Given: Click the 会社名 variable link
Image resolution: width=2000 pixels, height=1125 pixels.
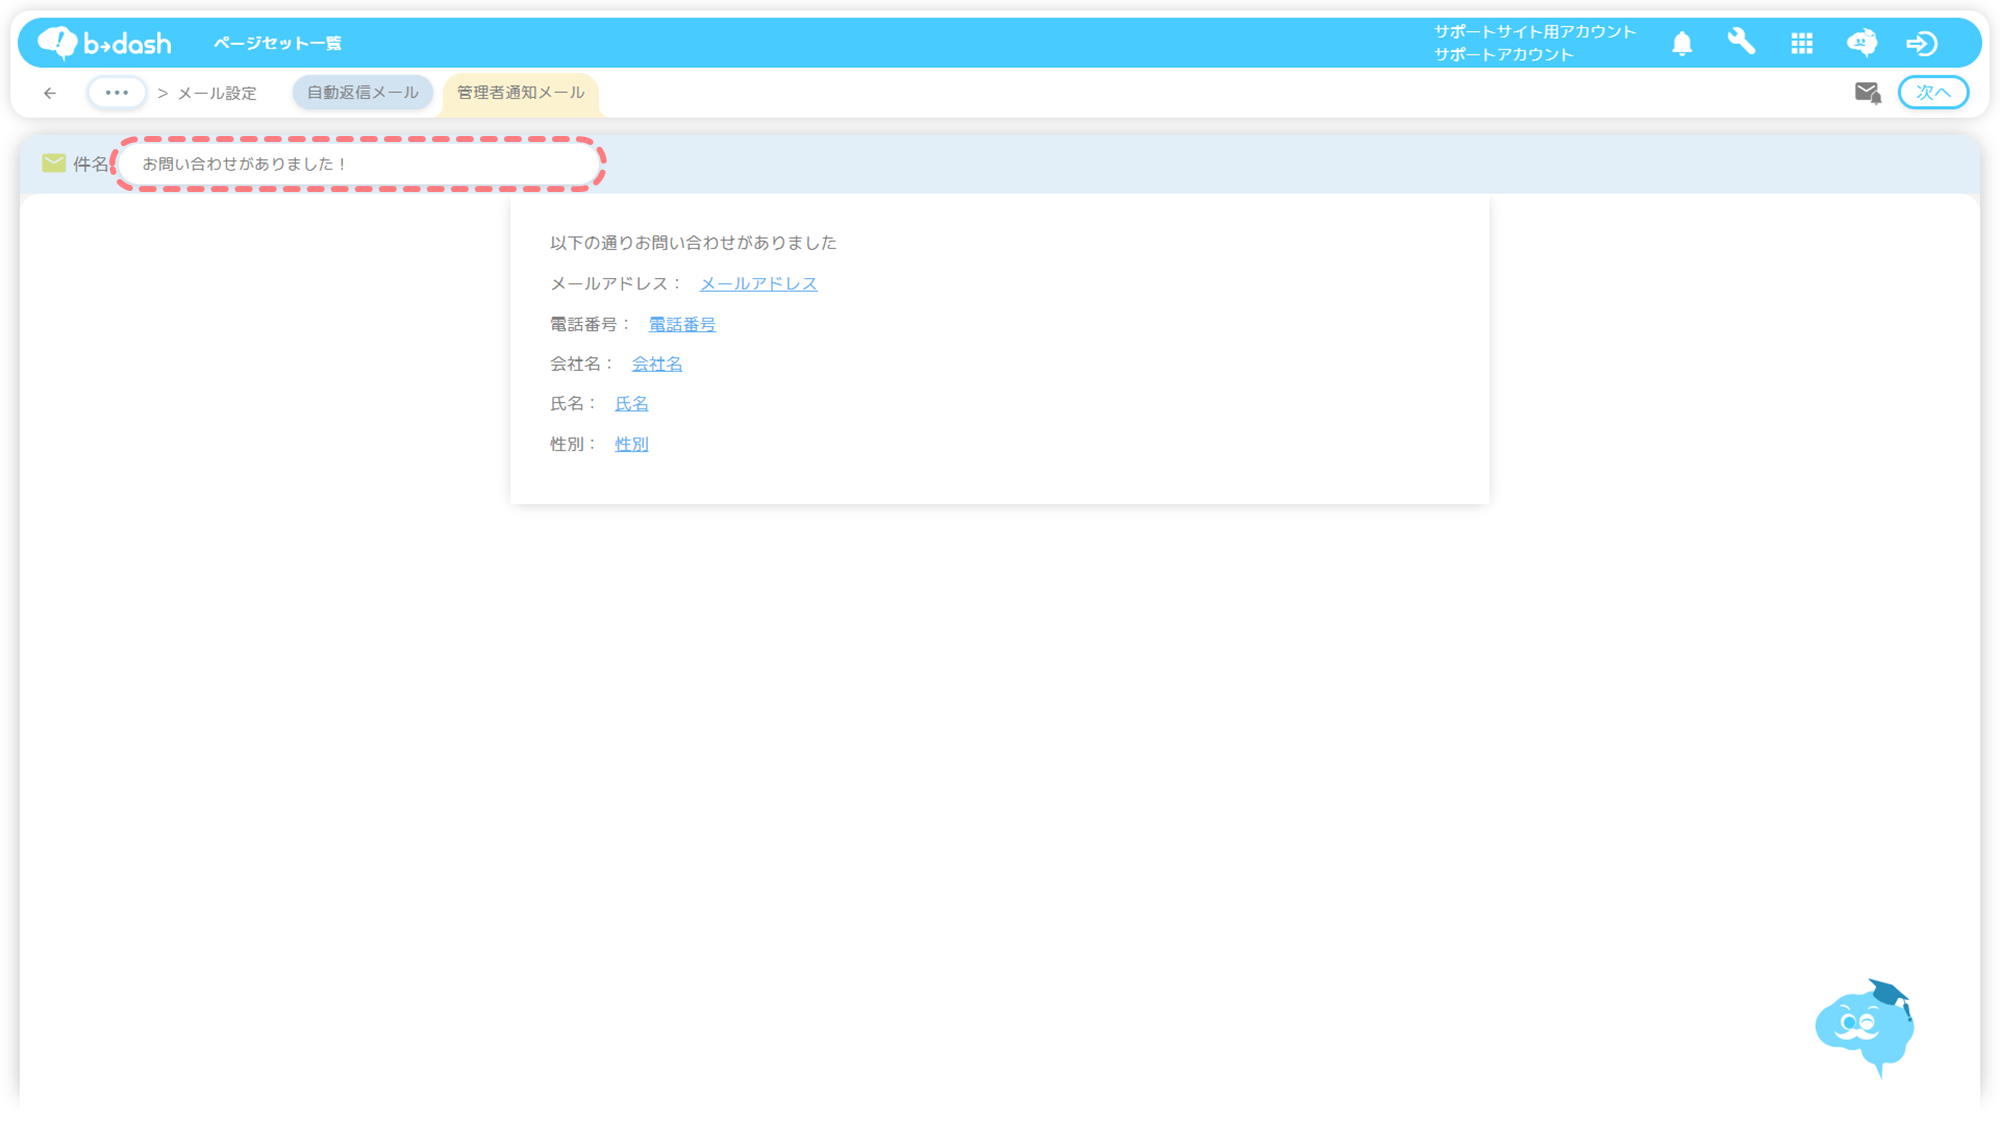Looking at the screenshot, I should (x=656, y=364).
